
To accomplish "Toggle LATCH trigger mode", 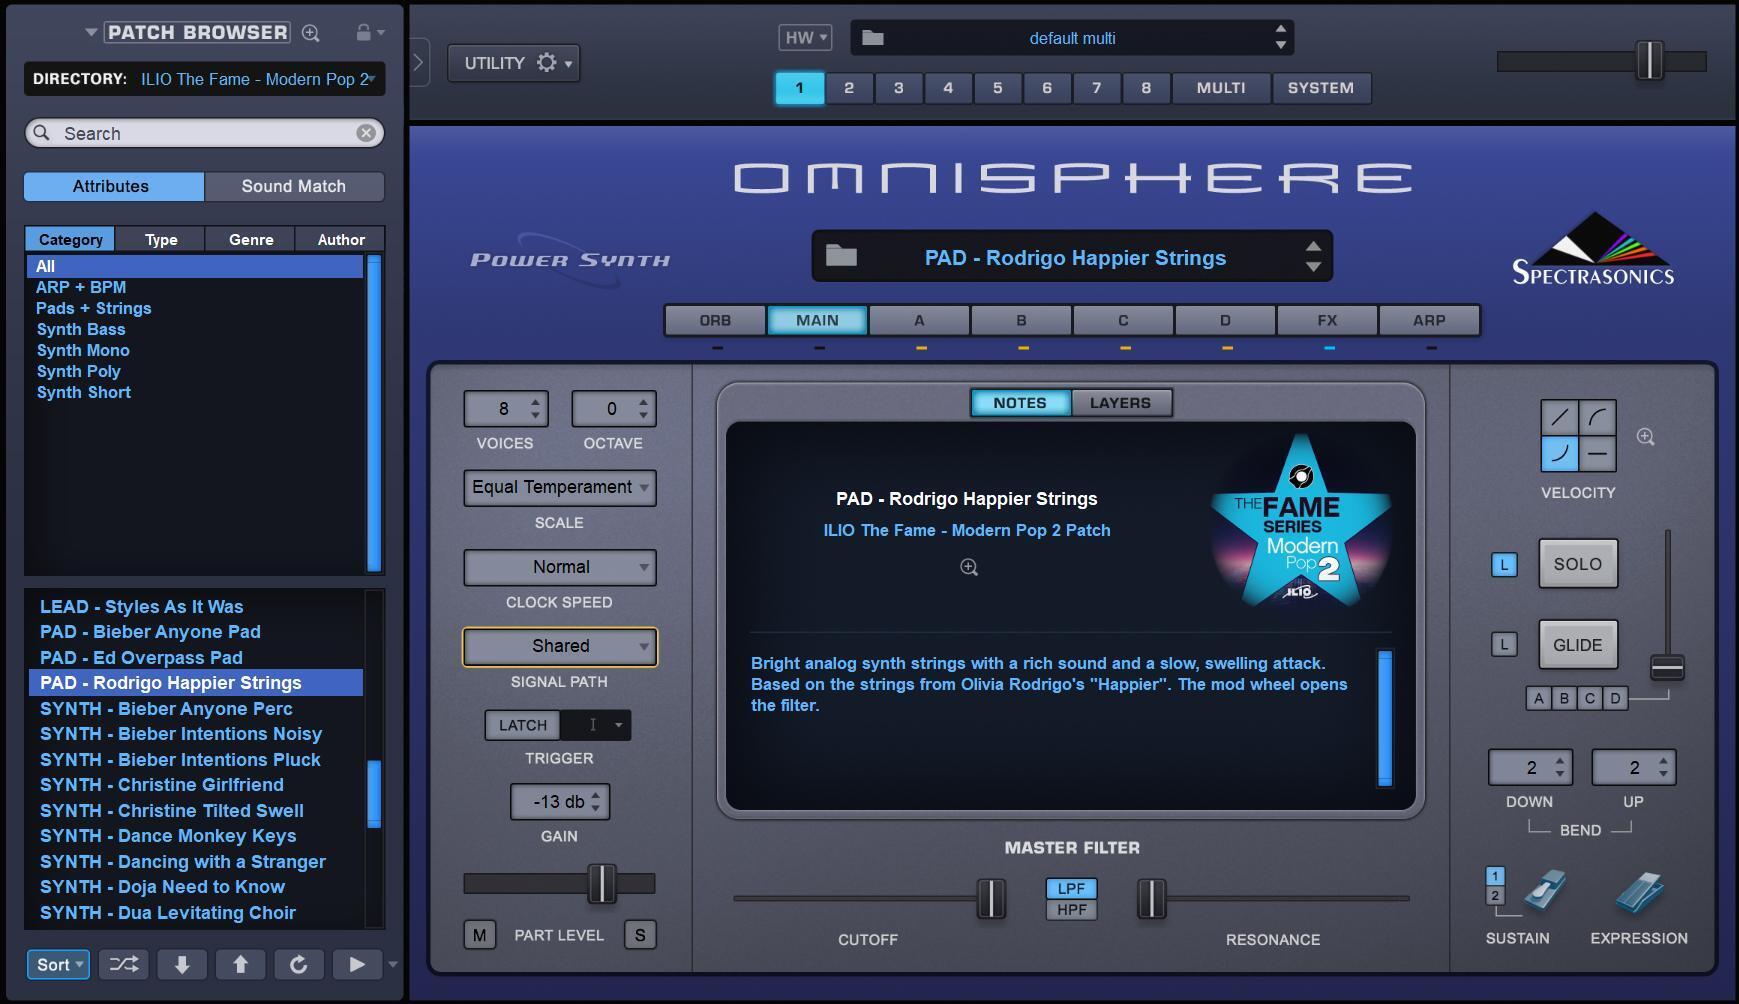I will click(x=521, y=725).
